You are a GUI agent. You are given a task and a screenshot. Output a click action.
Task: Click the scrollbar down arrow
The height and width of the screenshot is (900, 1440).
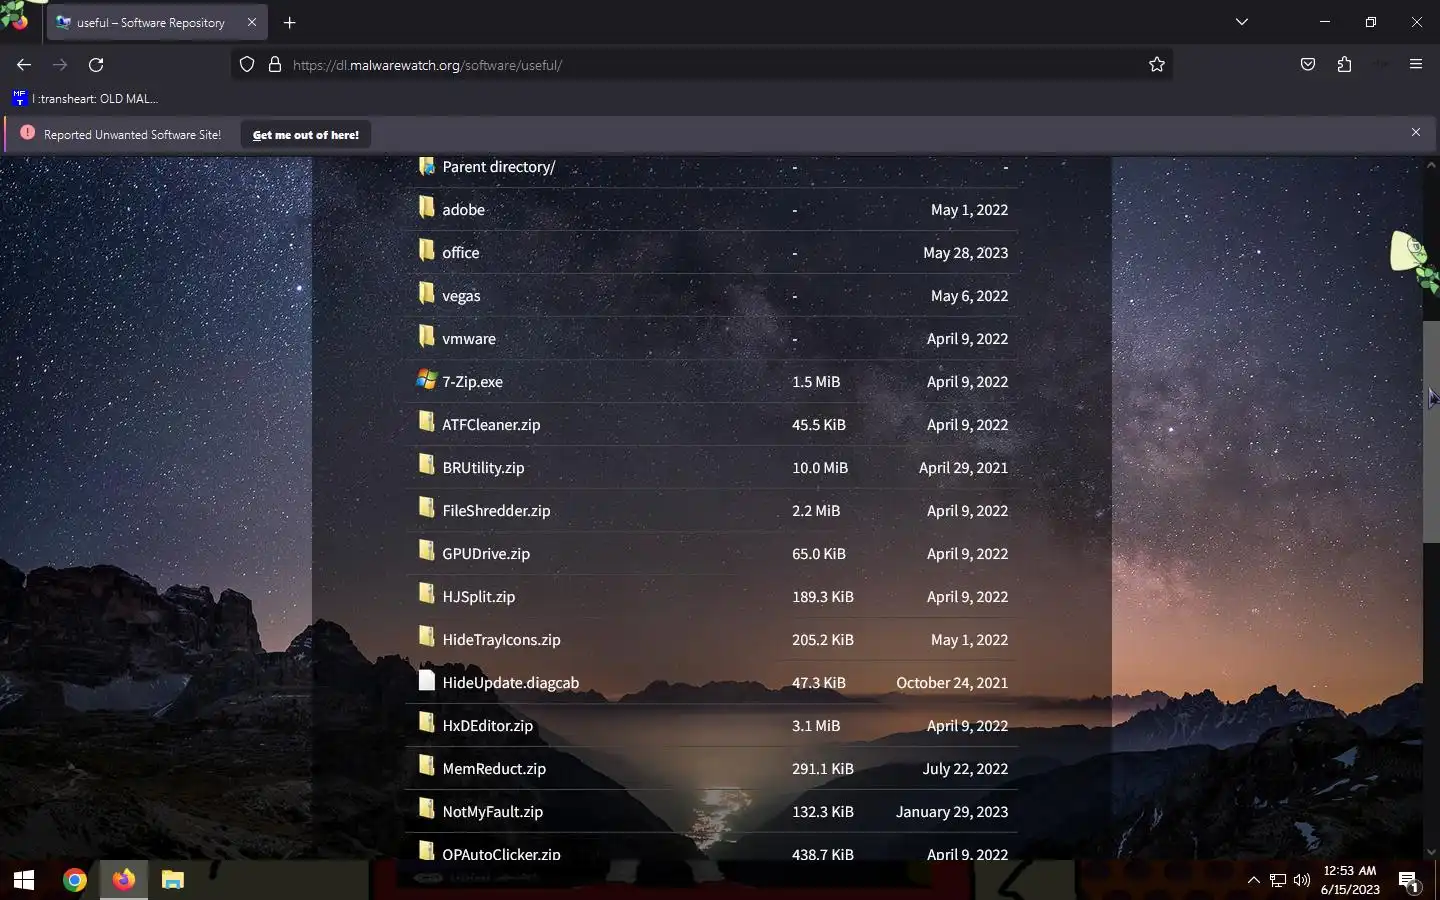1431,852
